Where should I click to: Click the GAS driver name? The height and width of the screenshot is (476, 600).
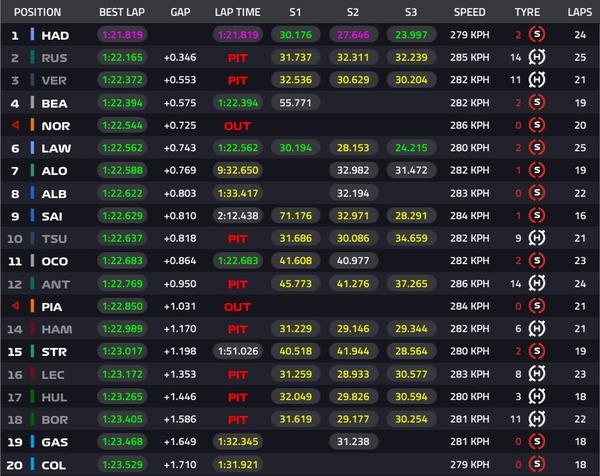(54, 442)
